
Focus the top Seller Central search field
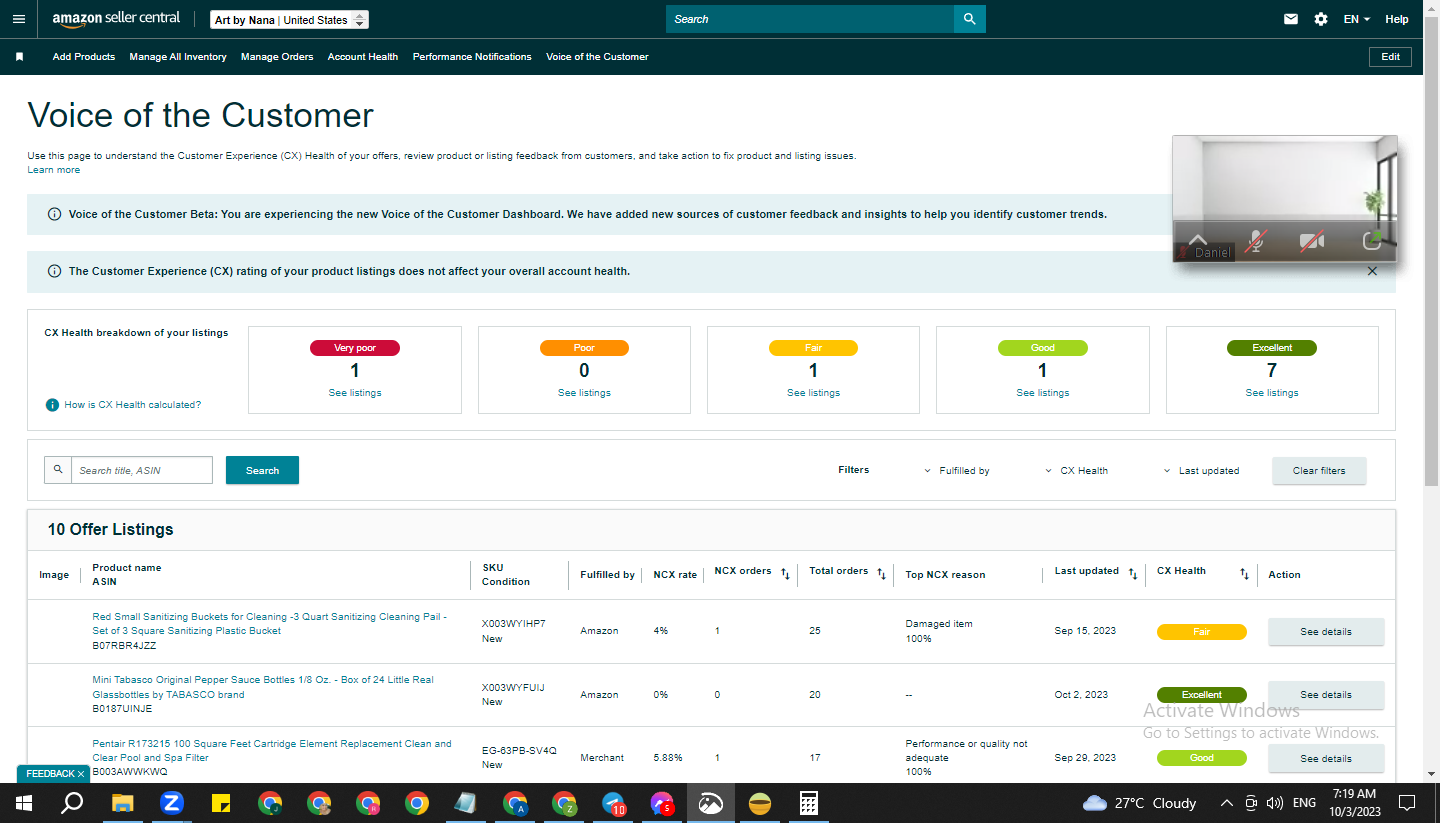pyautogui.click(x=810, y=19)
